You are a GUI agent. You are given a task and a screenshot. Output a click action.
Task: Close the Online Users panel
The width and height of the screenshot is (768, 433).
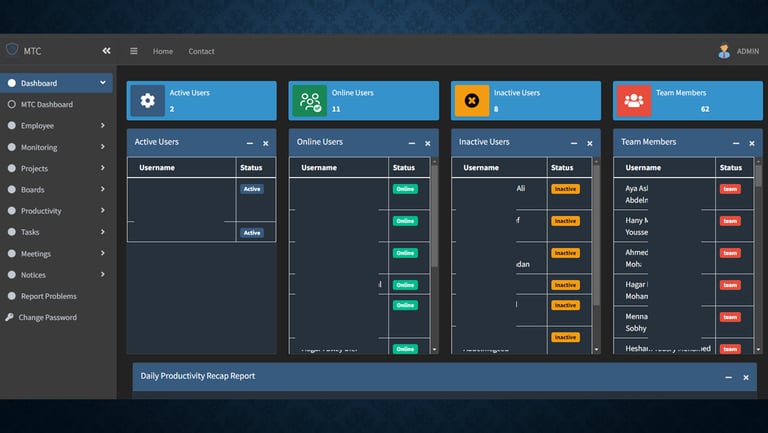[x=428, y=143]
